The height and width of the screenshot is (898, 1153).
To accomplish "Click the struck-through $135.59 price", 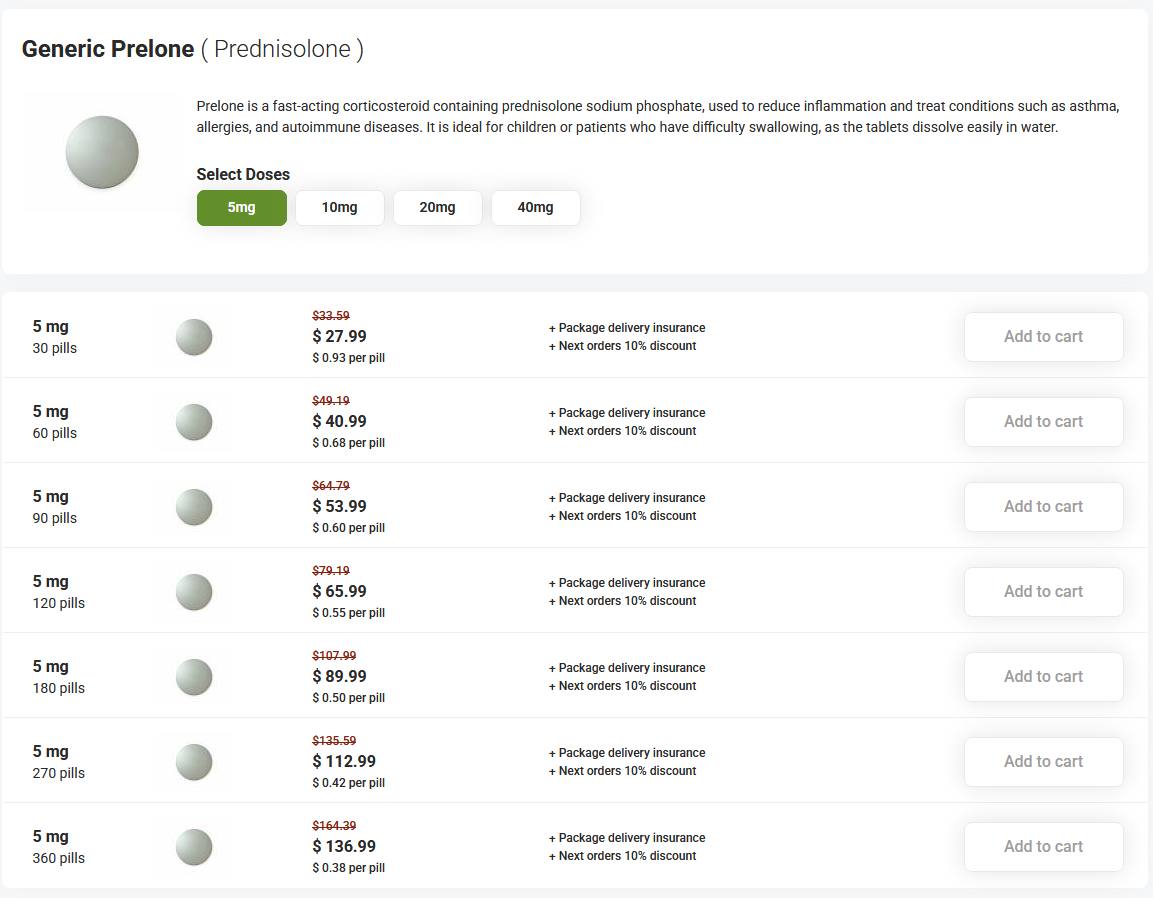I will [x=334, y=741].
